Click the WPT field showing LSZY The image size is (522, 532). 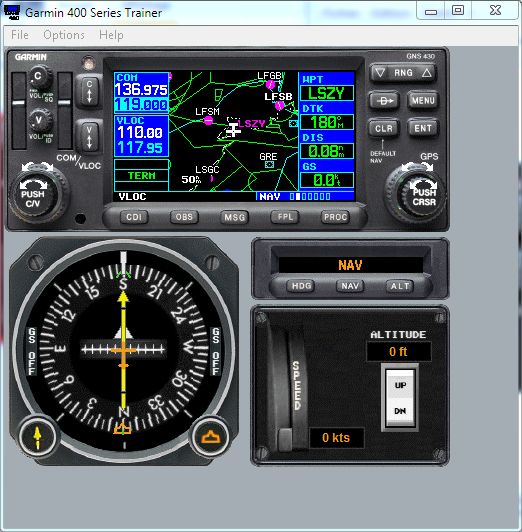327,93
